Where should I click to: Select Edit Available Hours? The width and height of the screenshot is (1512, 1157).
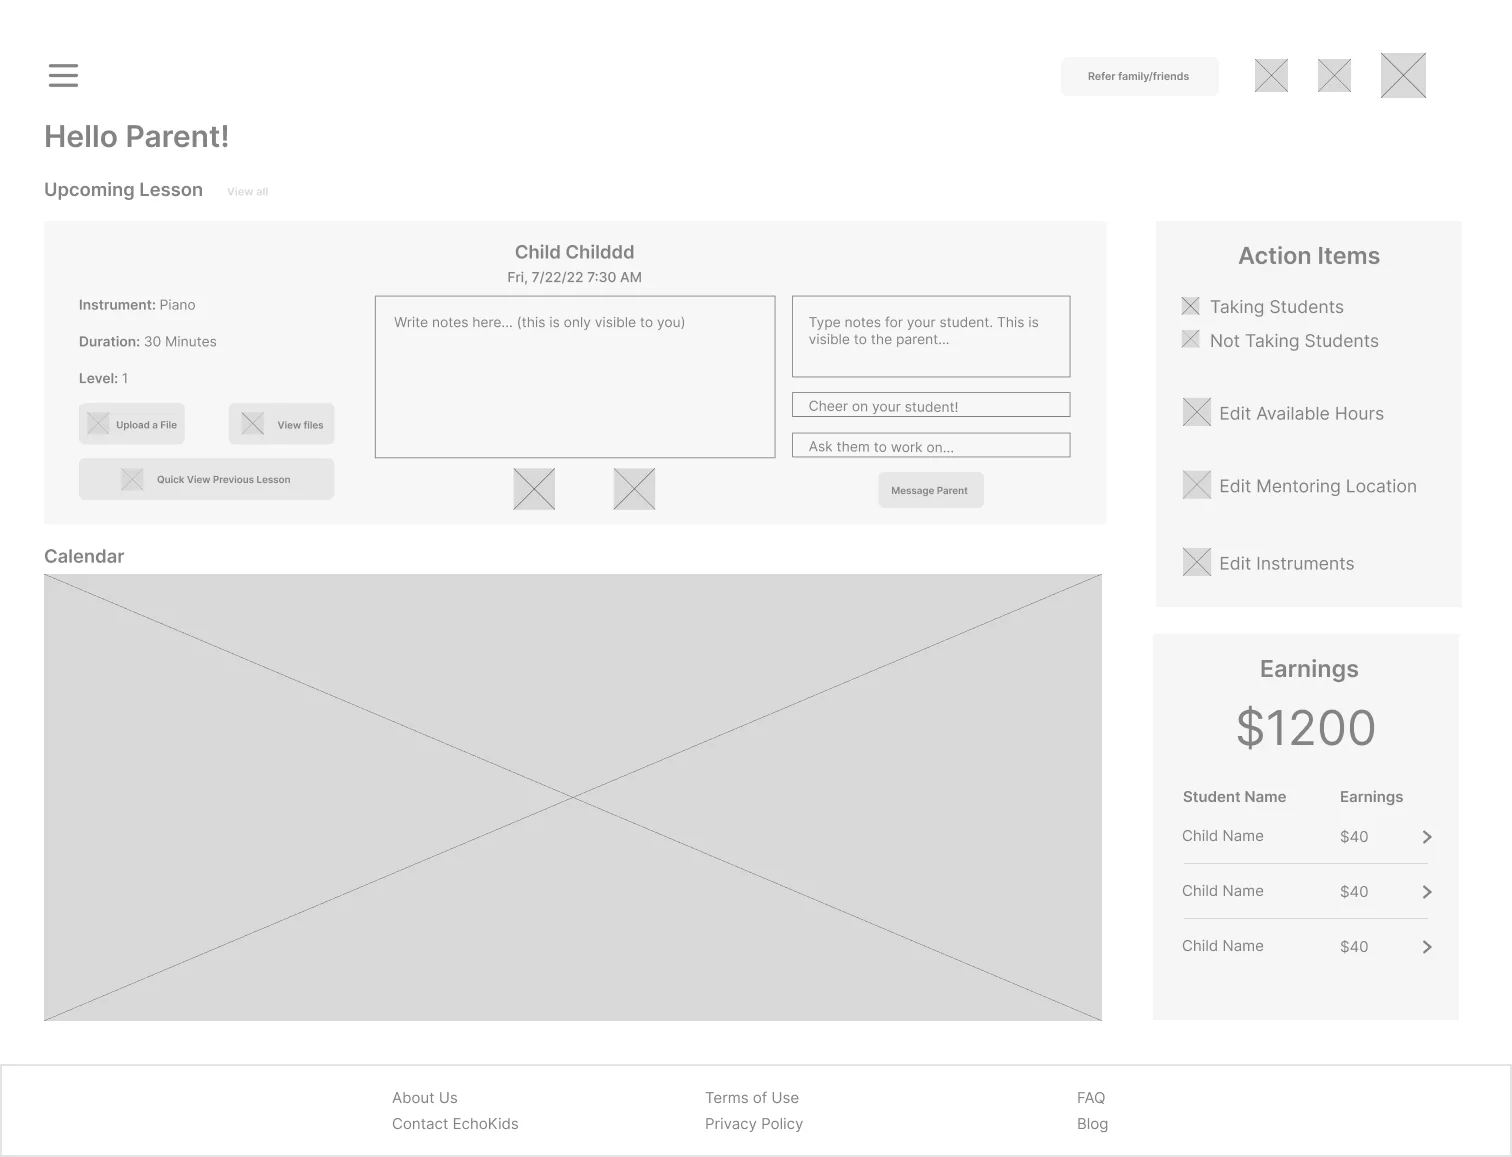[x=1301, y=413]
